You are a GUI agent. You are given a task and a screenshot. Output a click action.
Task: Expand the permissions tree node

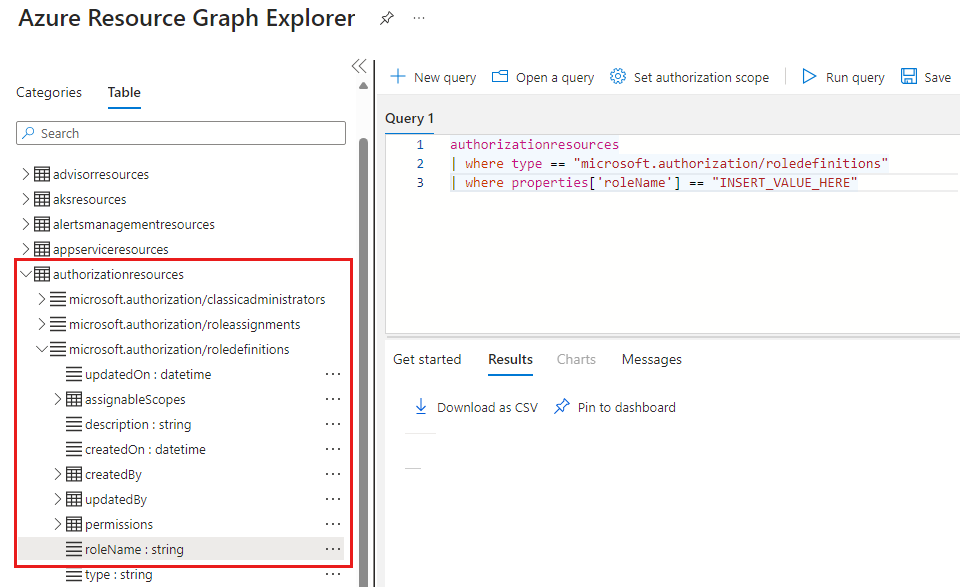57,523
